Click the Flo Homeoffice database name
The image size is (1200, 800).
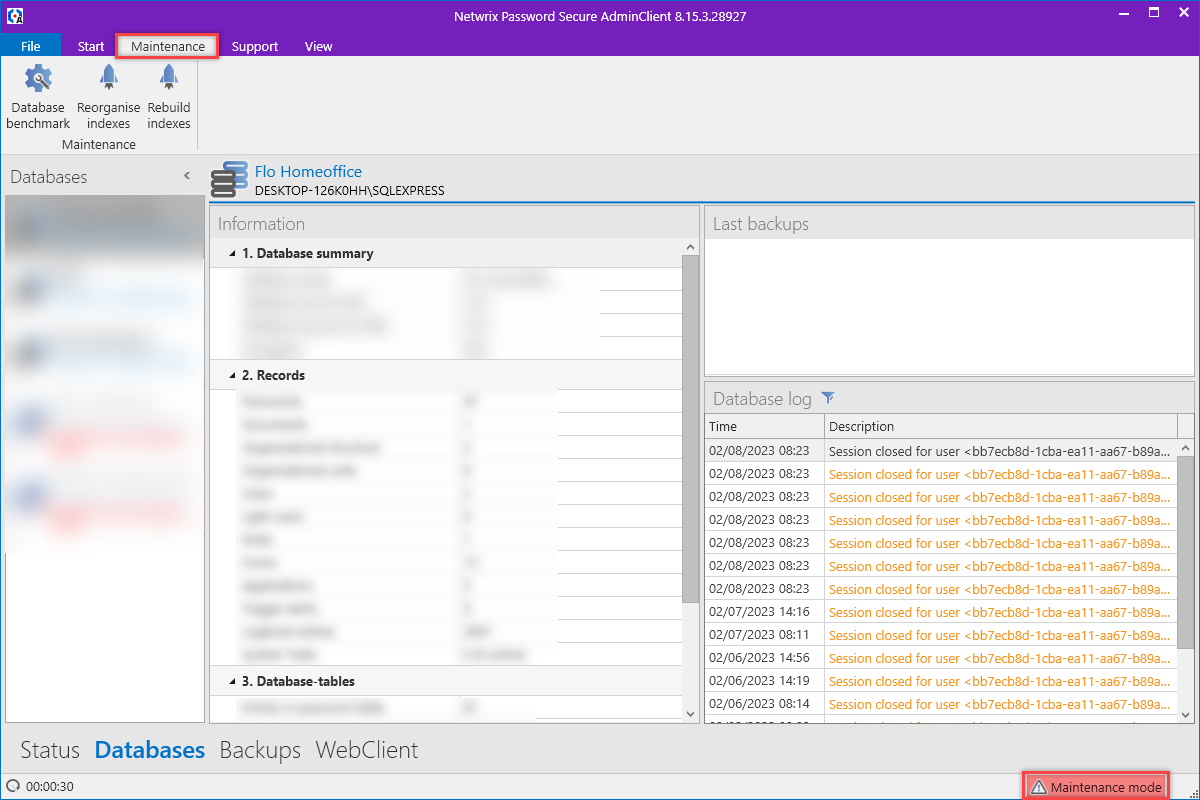[x=308, y=172]
